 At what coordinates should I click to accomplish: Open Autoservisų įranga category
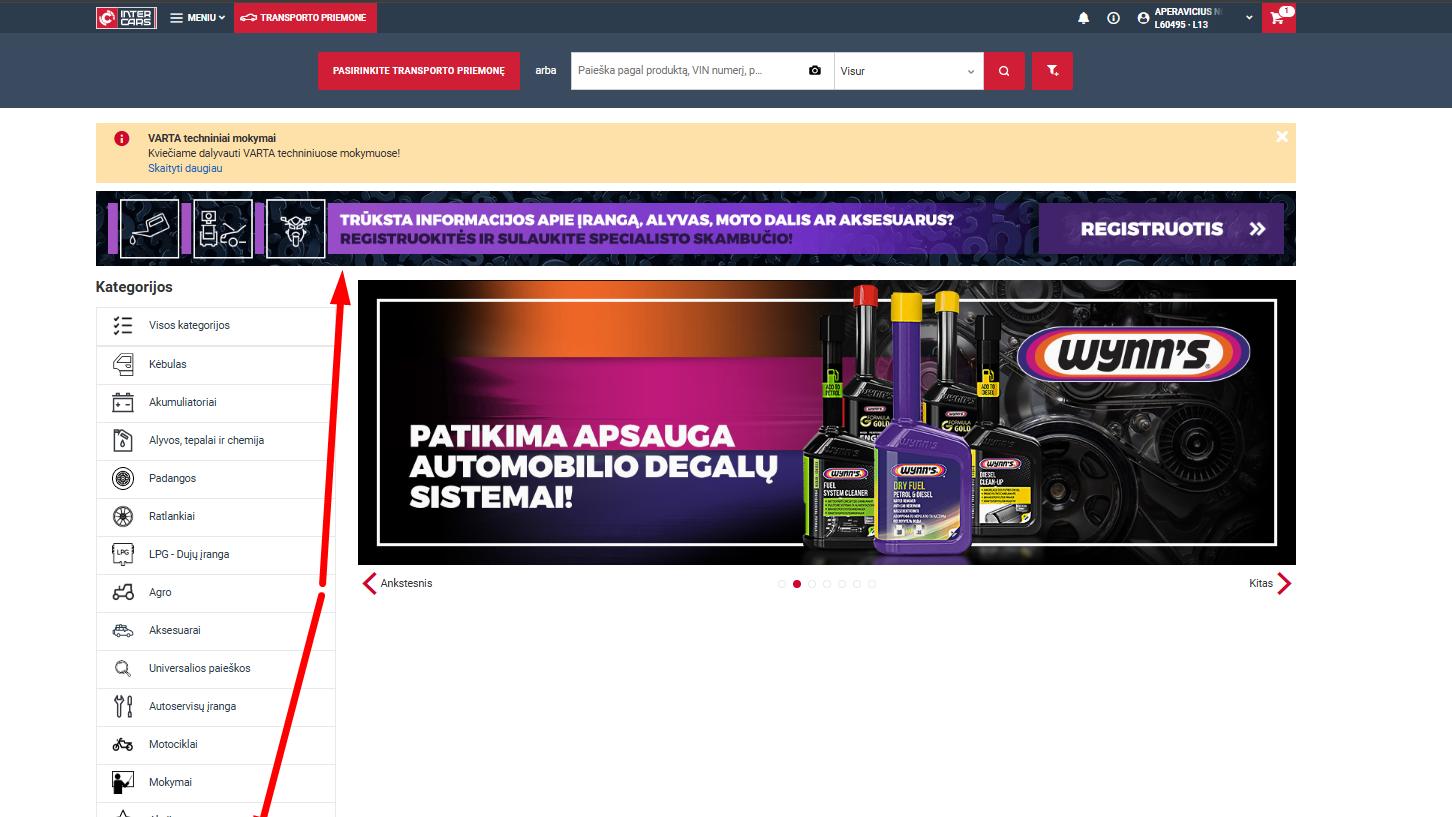click(215, 707)
